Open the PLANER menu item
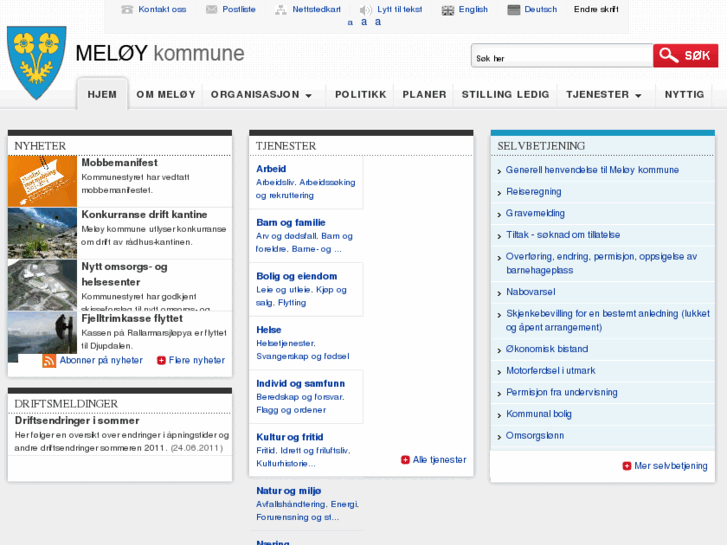Screen dimensions: 727x545 tap(424, 95)
